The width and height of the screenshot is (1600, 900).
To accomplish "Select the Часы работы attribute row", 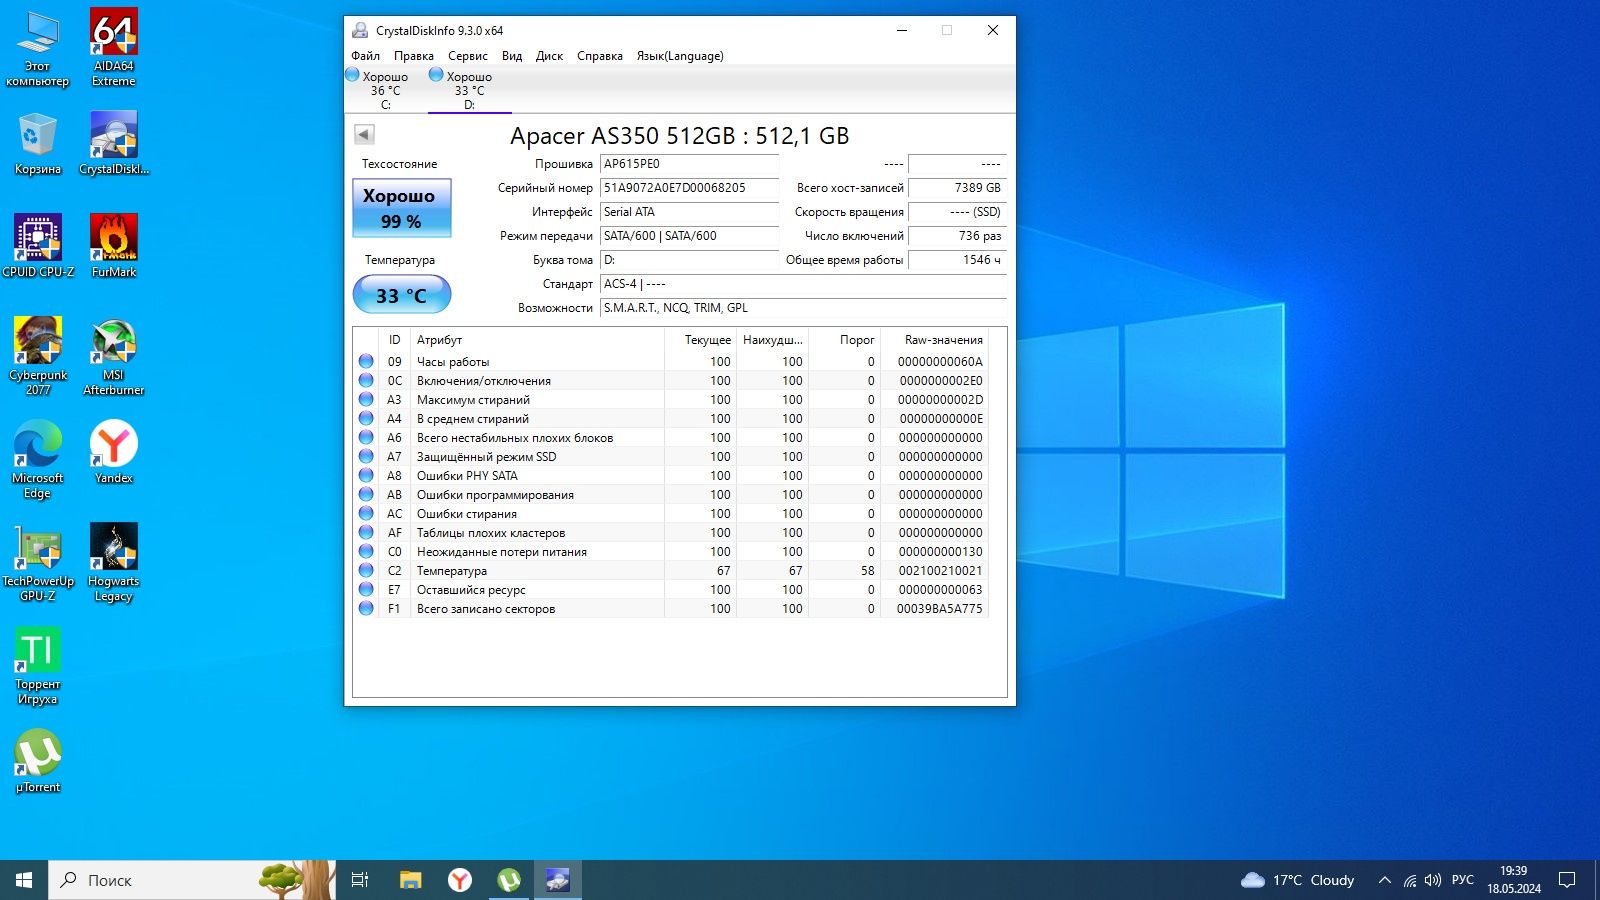I will click(x=671, y=362).
